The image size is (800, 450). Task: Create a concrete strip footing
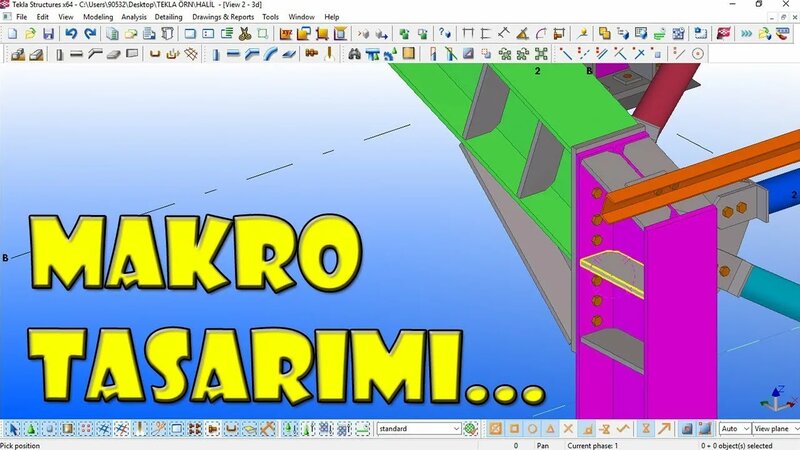point(36,54)
